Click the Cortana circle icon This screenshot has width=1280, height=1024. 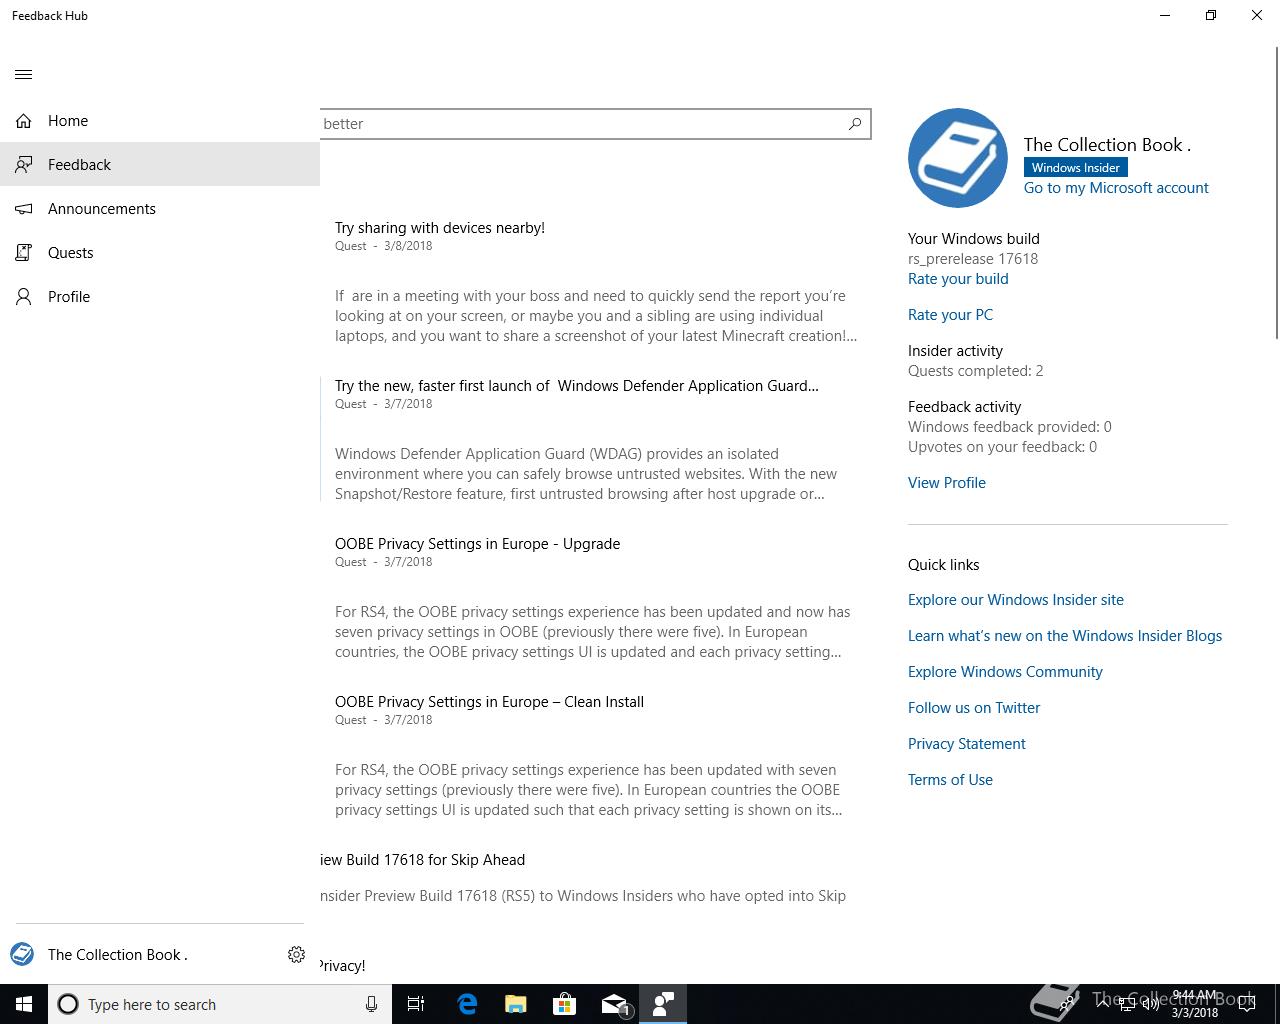[68, 1004]
